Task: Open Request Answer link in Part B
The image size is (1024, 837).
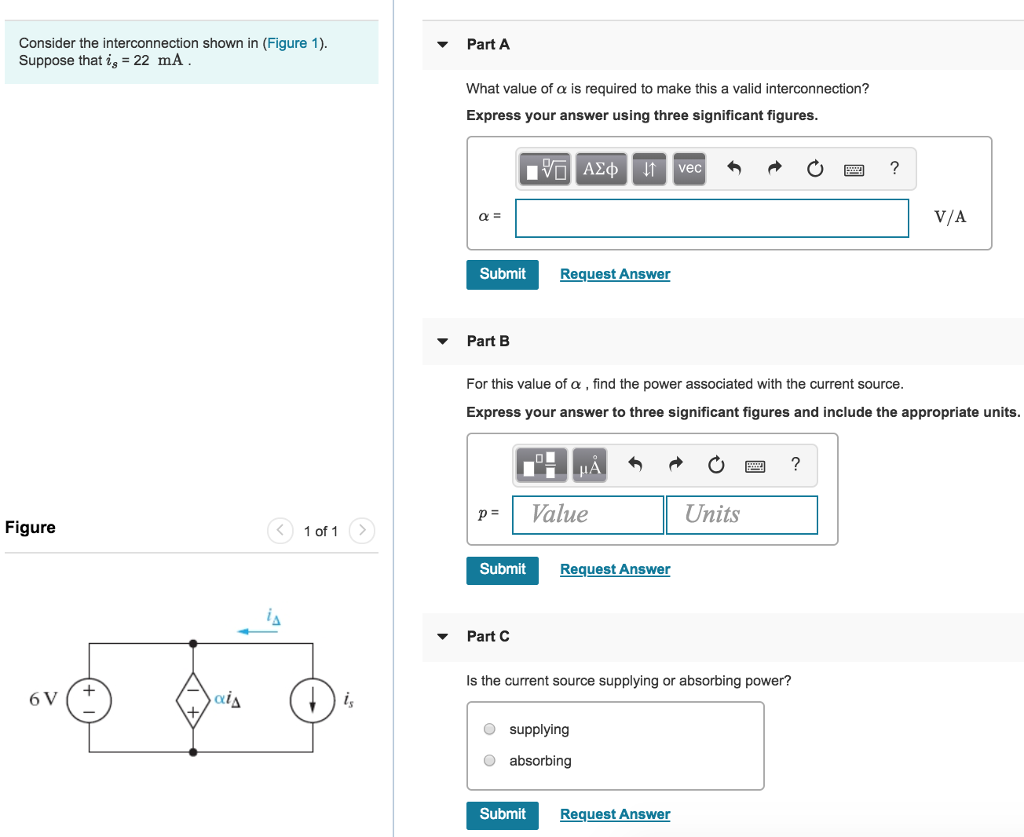Action: coord(614,568)
